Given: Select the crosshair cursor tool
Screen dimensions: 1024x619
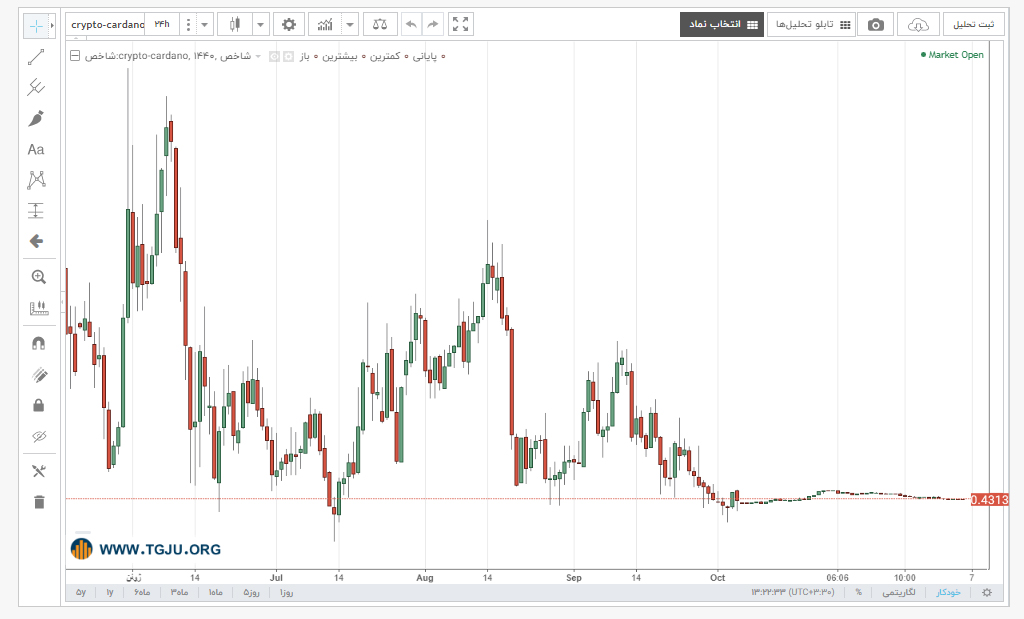Looking at the screenshot, I should click(x=36, y=25).
